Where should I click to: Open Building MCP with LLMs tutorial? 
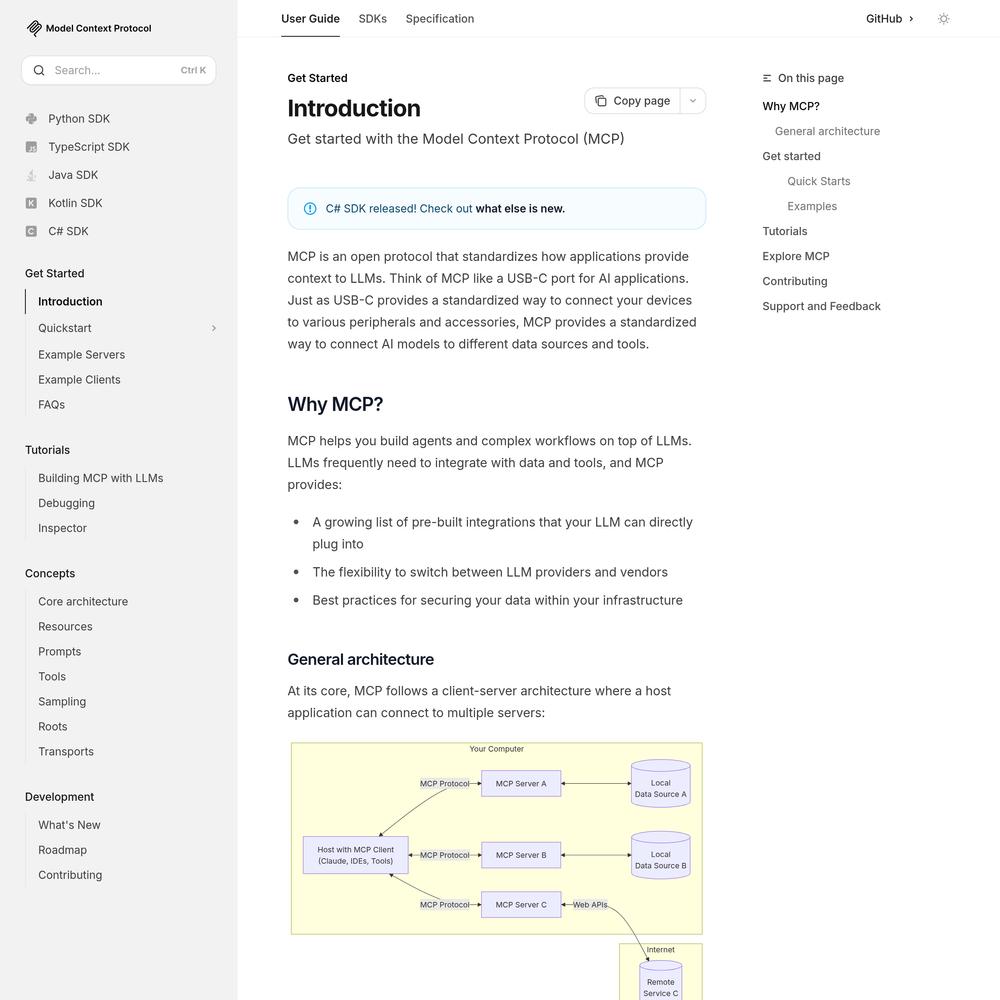(x=101, y=478)
